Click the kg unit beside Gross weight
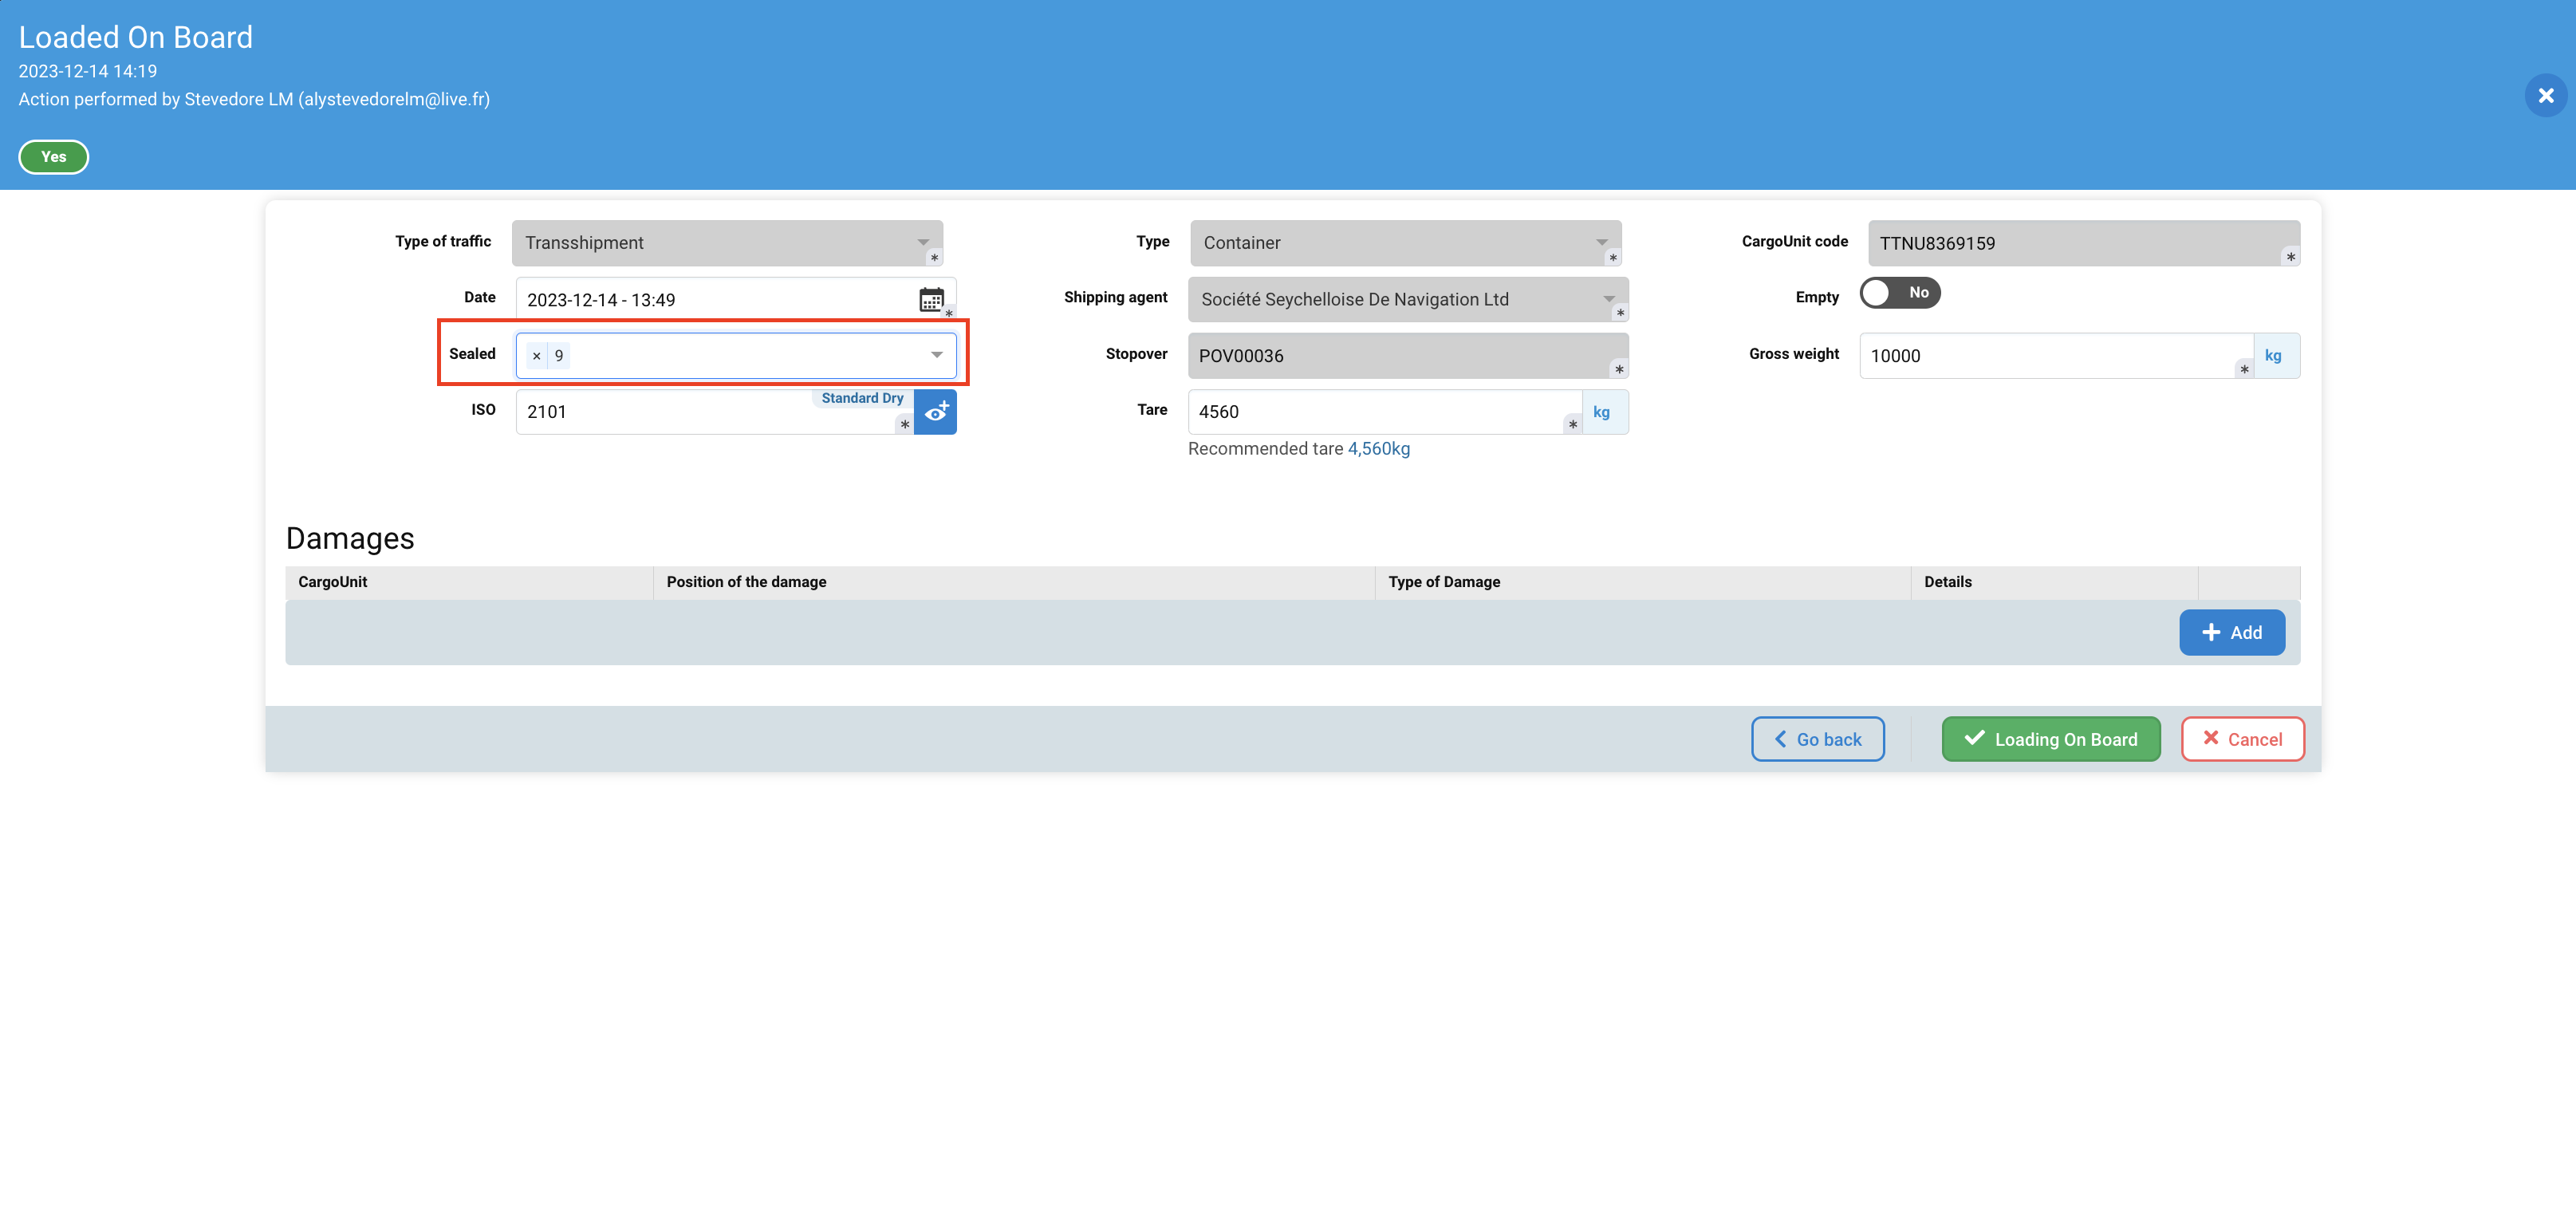 pyautogui.click(x=2272, y=356)
